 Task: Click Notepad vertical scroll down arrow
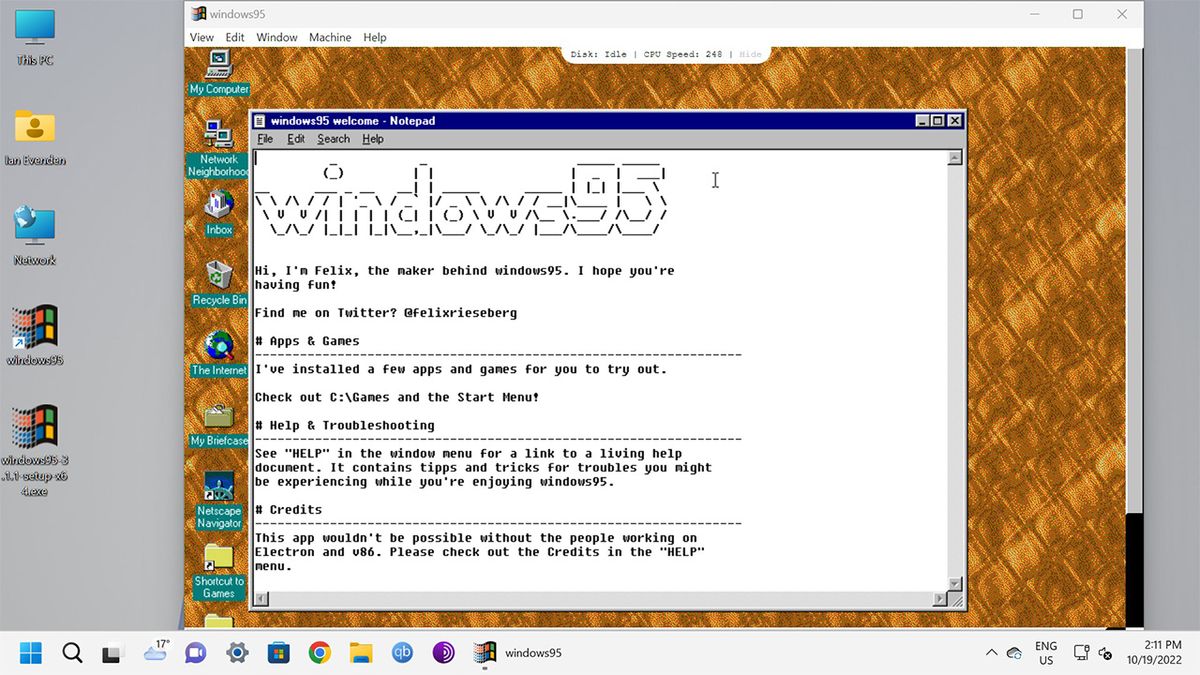tap(955, 583)
